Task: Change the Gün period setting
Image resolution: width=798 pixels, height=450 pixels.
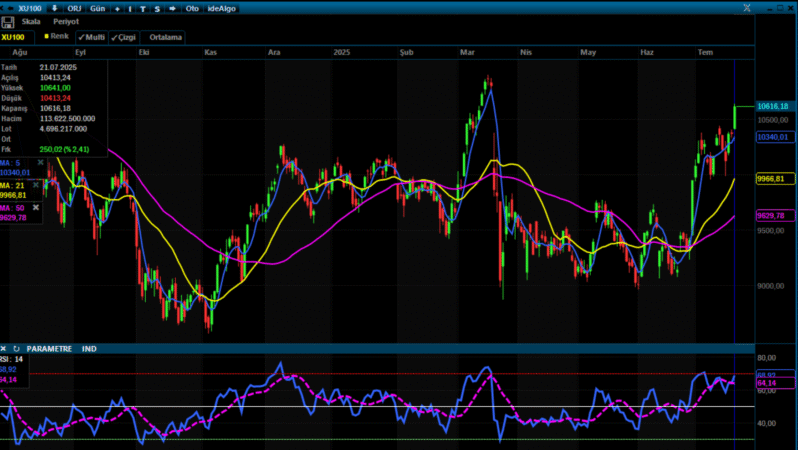Action: pos(97,9)
